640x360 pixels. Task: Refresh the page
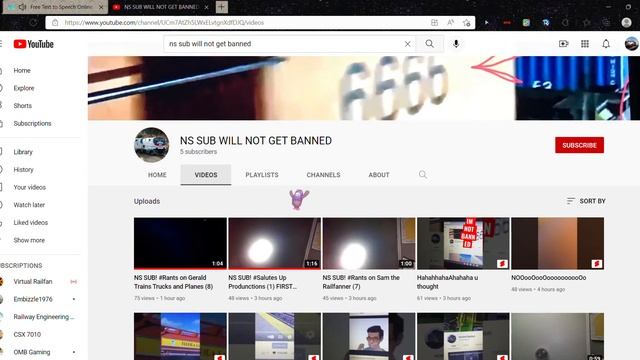click(33, 22)
